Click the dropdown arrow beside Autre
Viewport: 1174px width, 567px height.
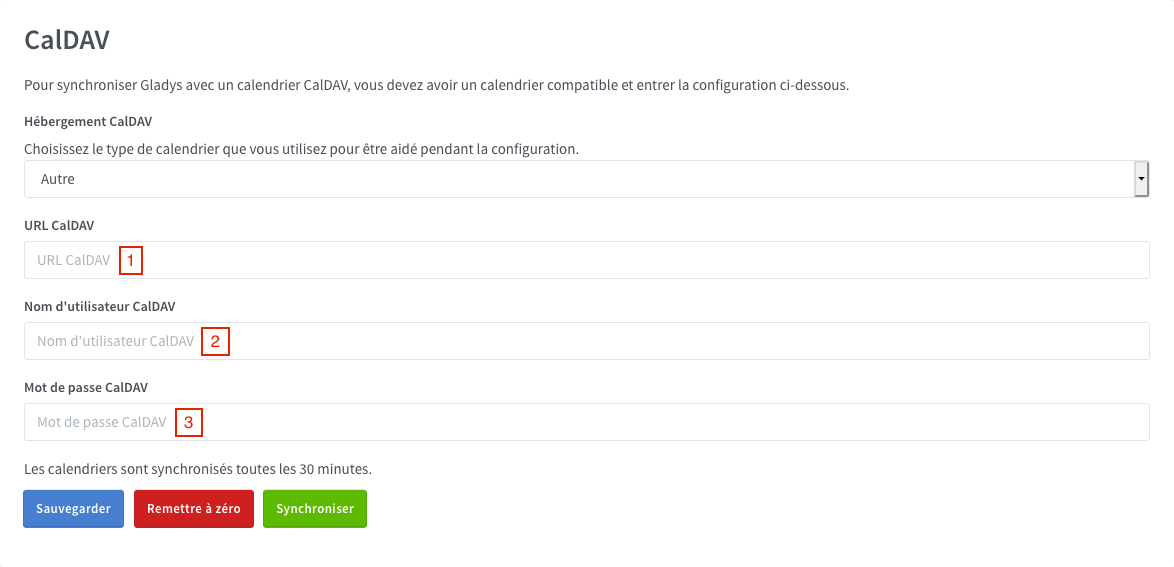click(x=1140, y=180)
